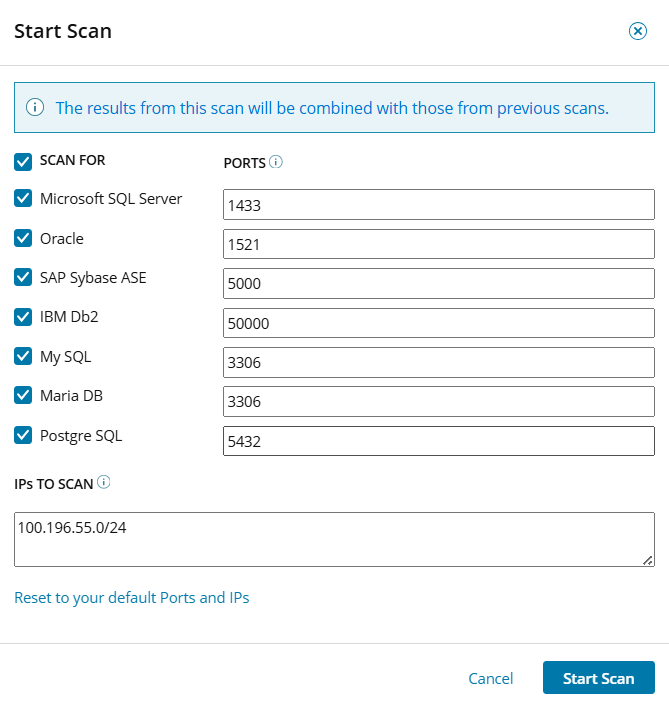Uncheck SAP Sybase ASE

pyautogui.click(x=23, y=278)
